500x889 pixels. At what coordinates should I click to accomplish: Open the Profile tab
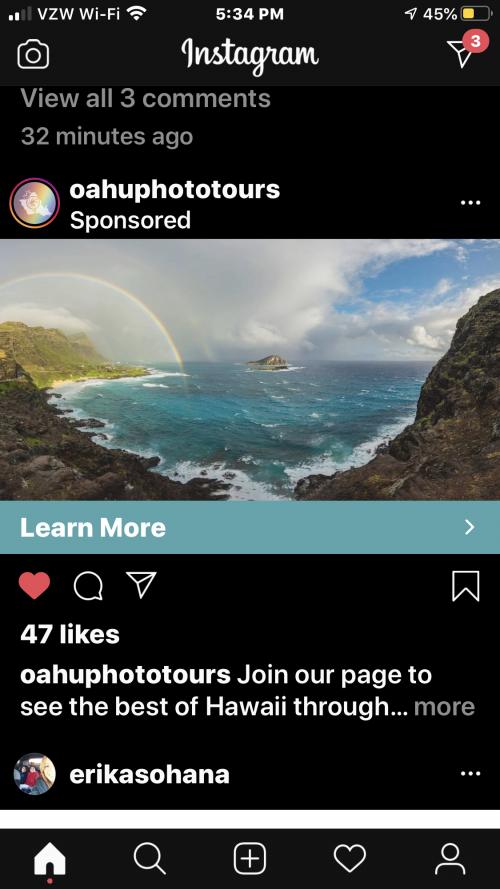[450, 859]
